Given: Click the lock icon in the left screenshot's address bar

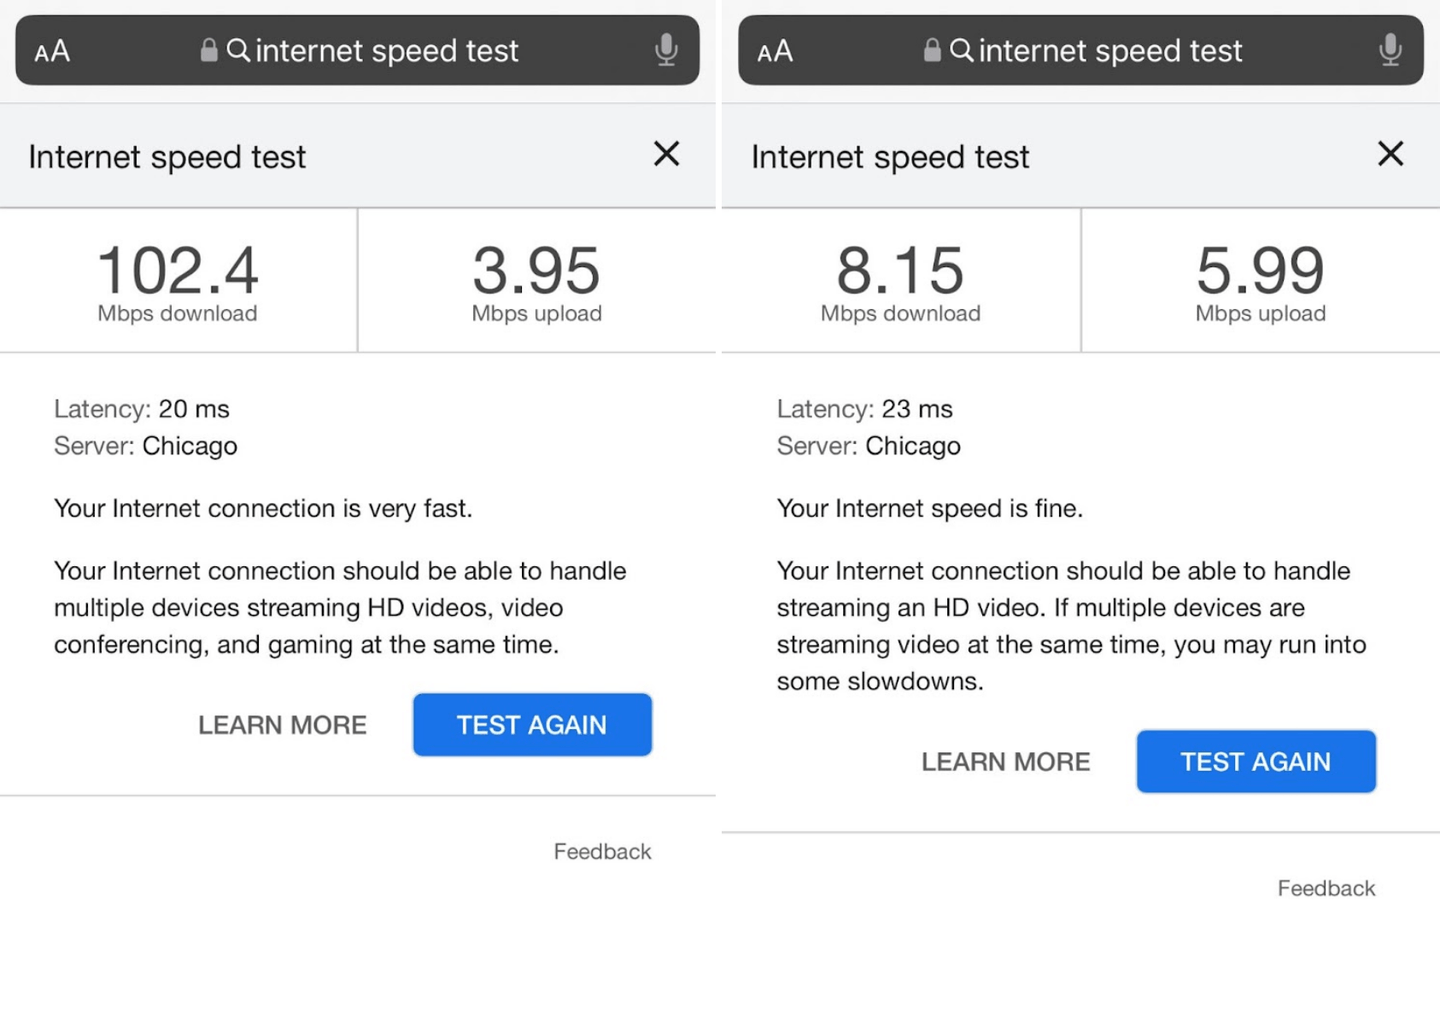Looking at the screenshot, I should point(209,50).
